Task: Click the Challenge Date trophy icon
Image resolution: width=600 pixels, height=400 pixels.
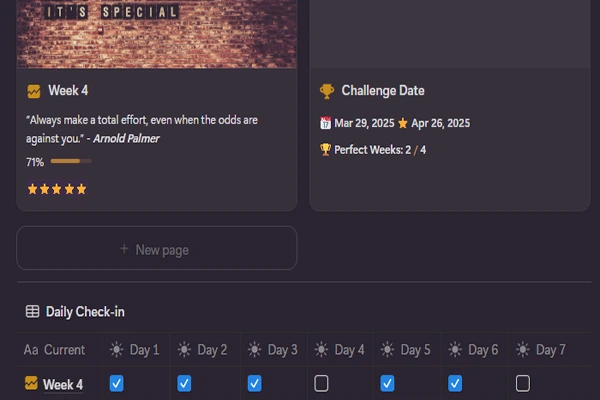Action: (327, 91)
